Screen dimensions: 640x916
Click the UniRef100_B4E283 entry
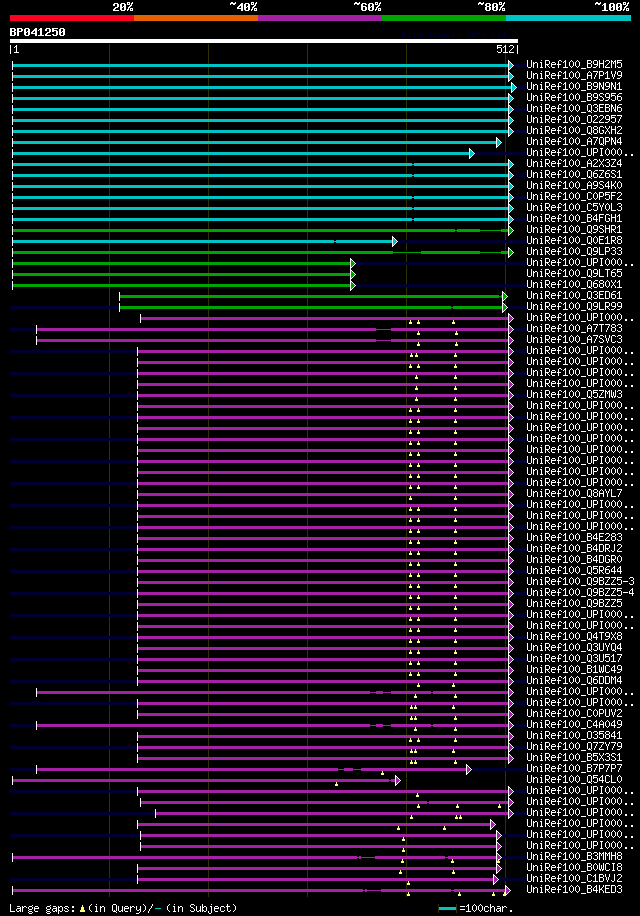click(574, 537)
